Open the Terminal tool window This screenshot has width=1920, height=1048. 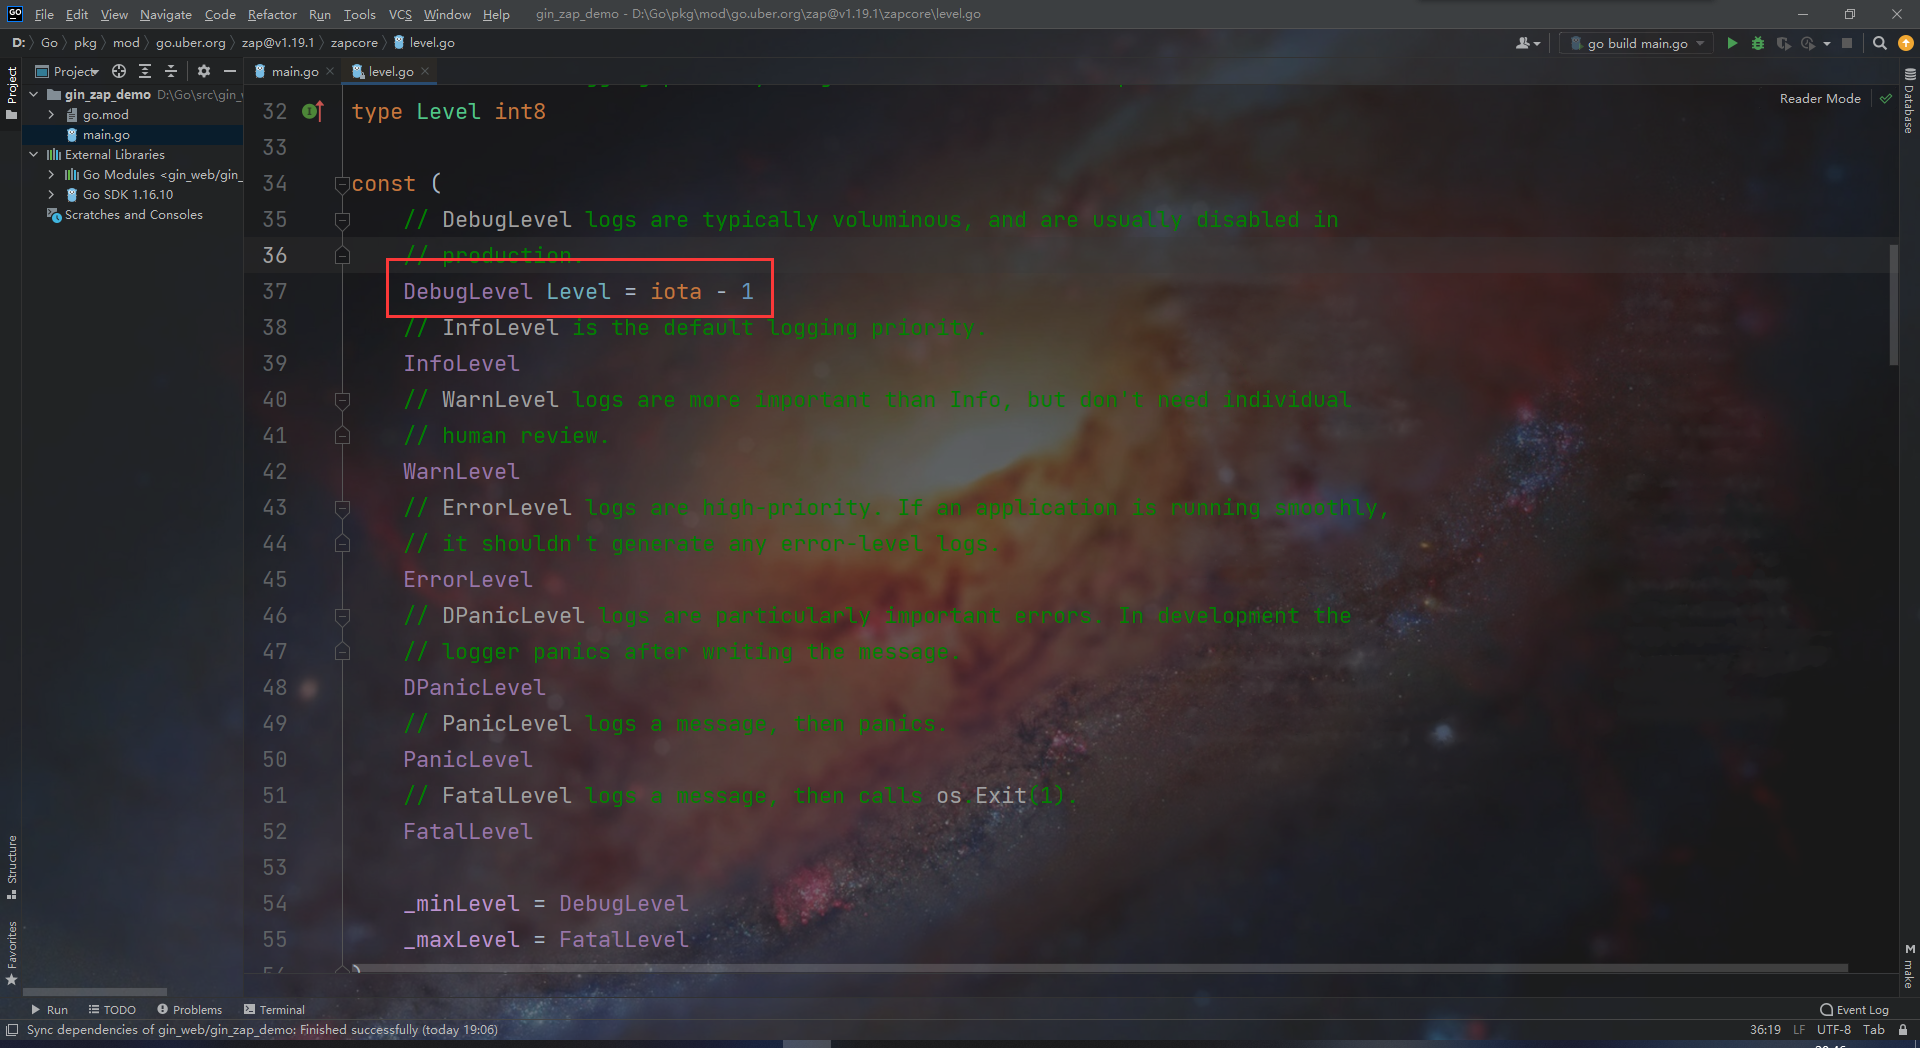coord(275,1010)
